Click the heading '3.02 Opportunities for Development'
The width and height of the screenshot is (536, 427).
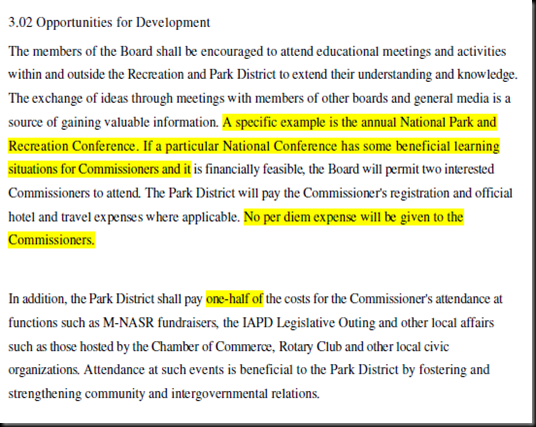pos(109,23)
